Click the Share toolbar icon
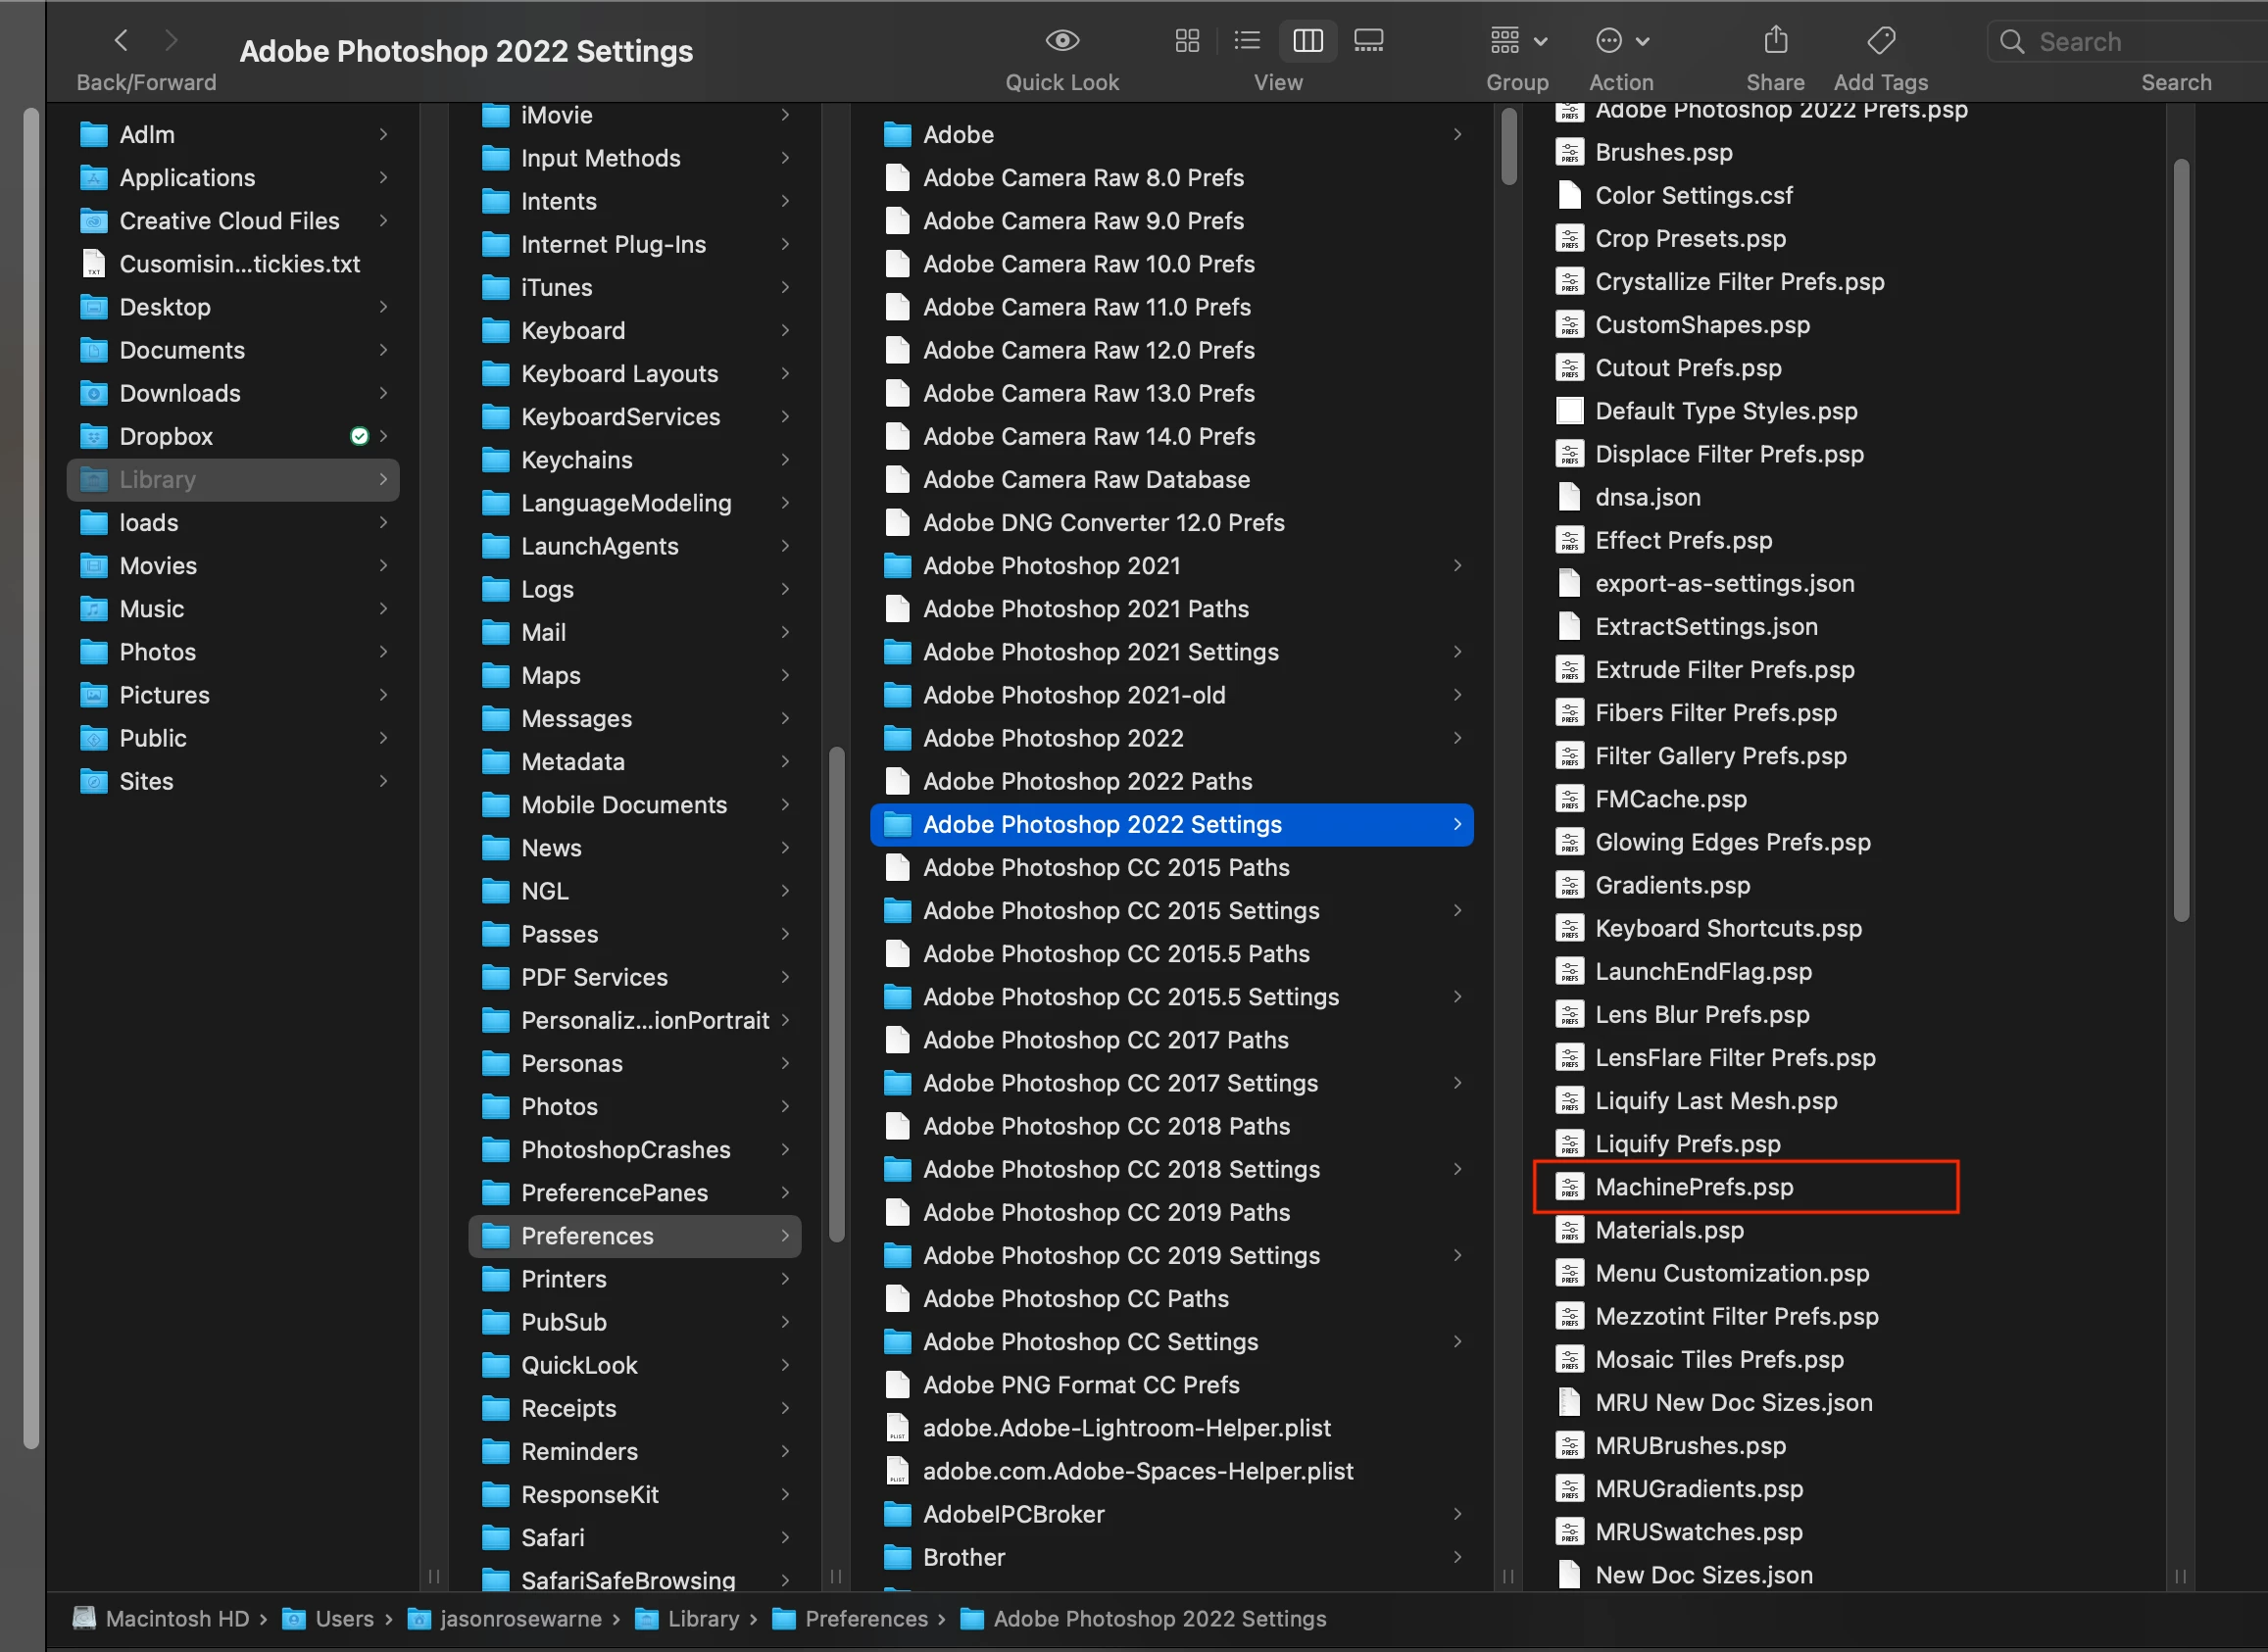This screenshot has width=2268, height=1652. click(1775, 41)
